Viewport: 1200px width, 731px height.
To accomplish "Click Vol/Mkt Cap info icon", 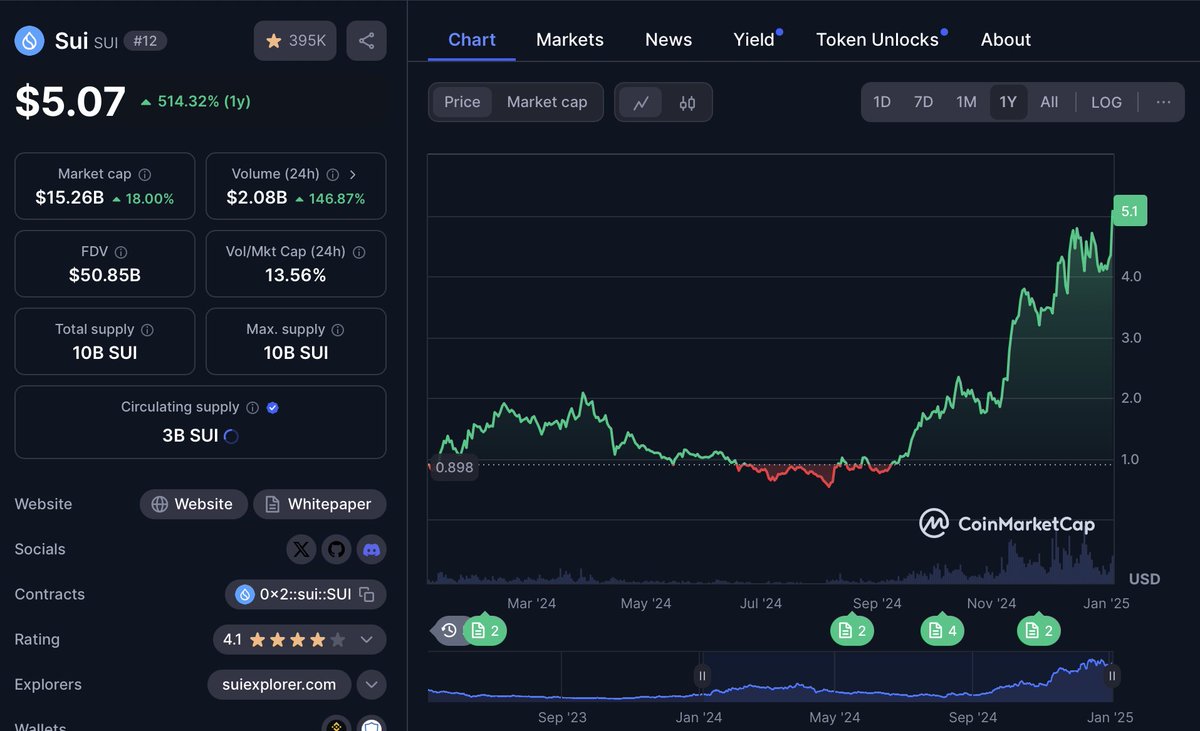I will pos(359,252).
